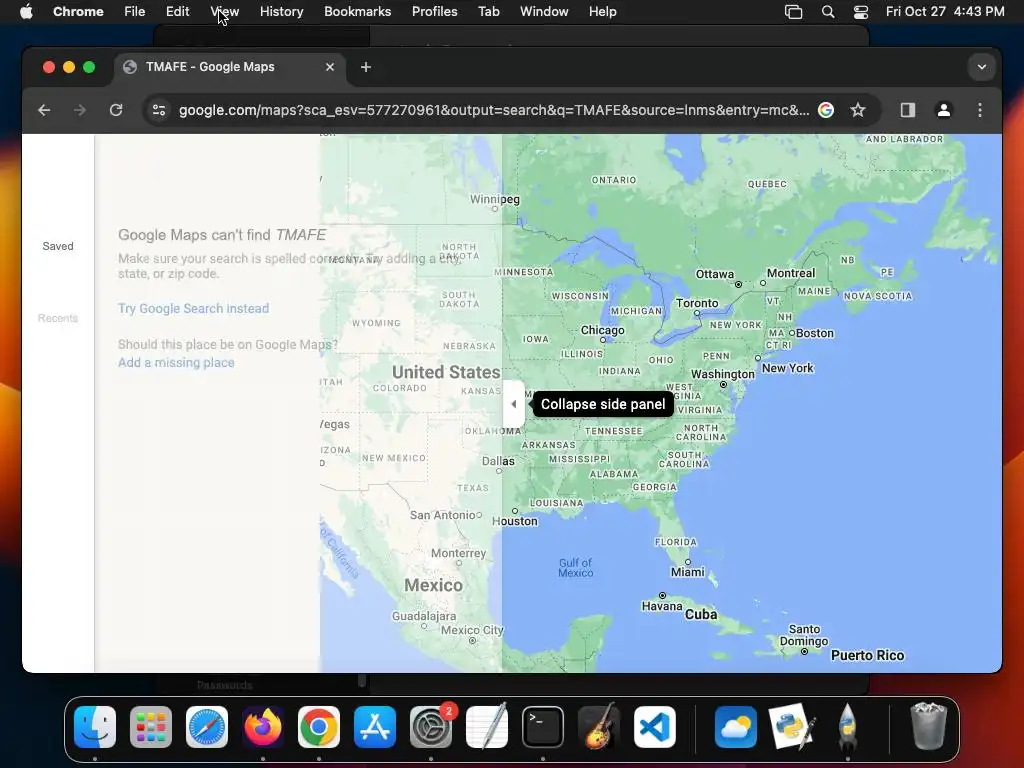Viewport: 1024px width, 768px height.
Task: Open a new tab with plus
Action: 366,67
